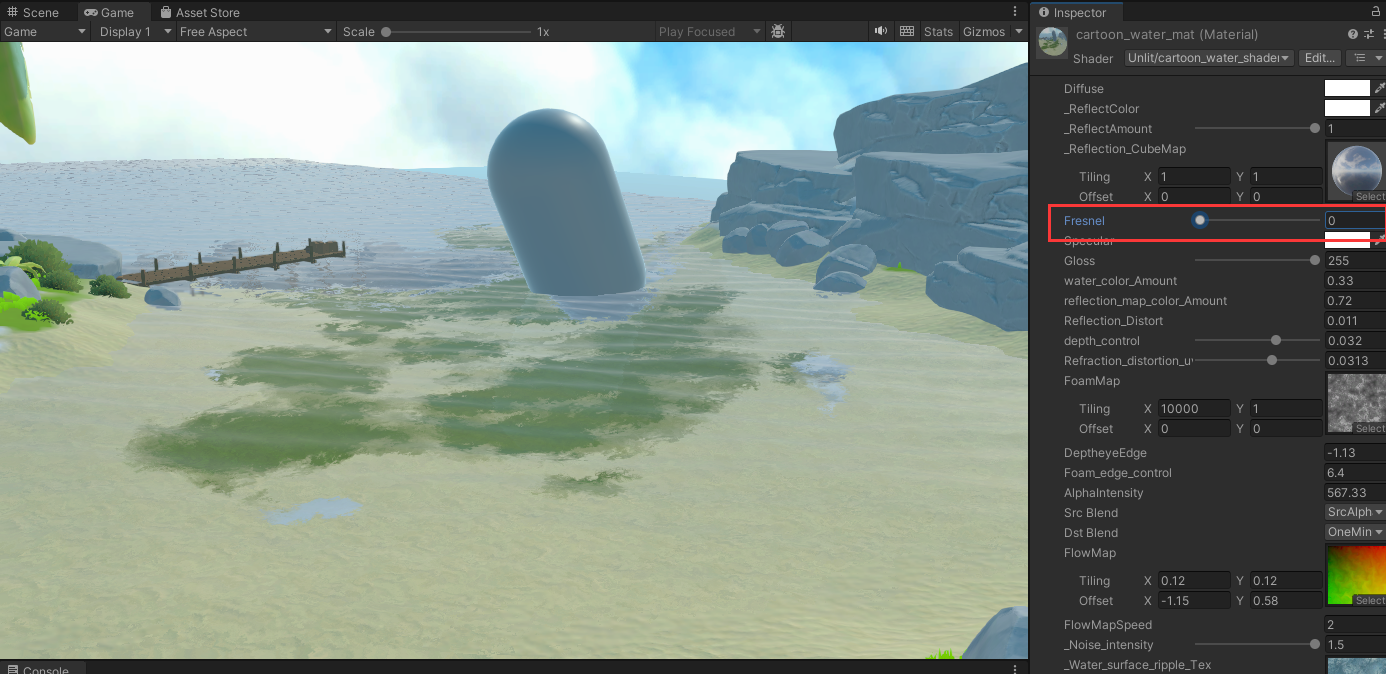Click the Gloss slider
Viewport: 1386px width, 674px height.
pos(1257,260)
